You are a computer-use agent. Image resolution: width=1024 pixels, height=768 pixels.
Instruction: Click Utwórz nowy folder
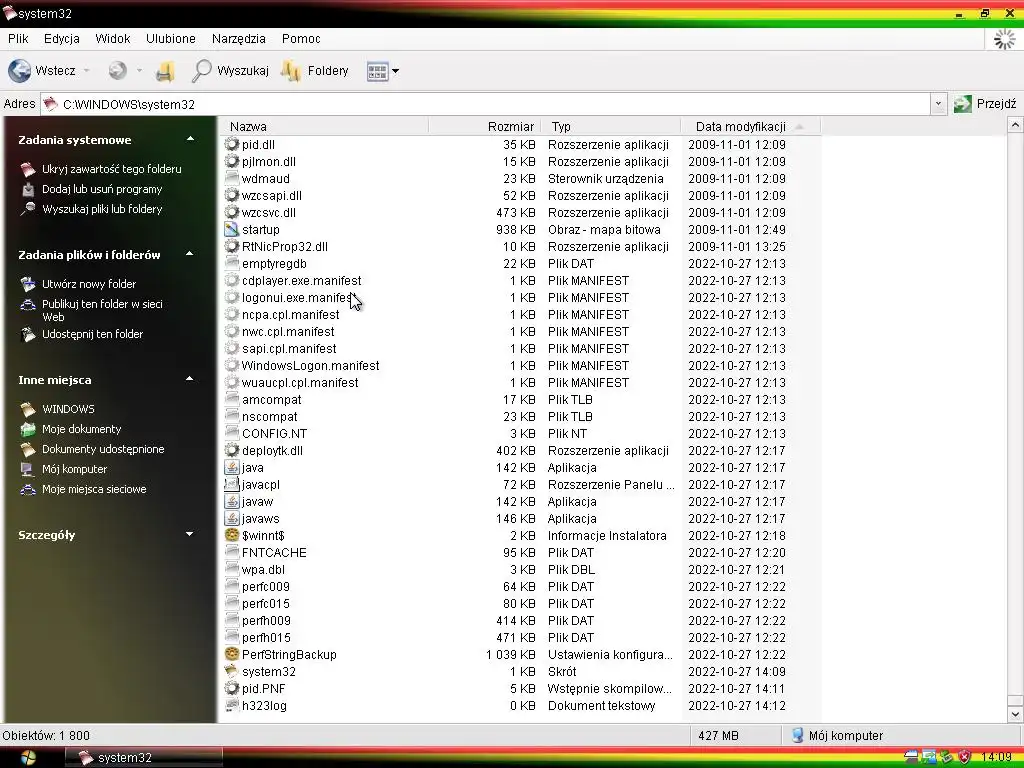[89, 284]
